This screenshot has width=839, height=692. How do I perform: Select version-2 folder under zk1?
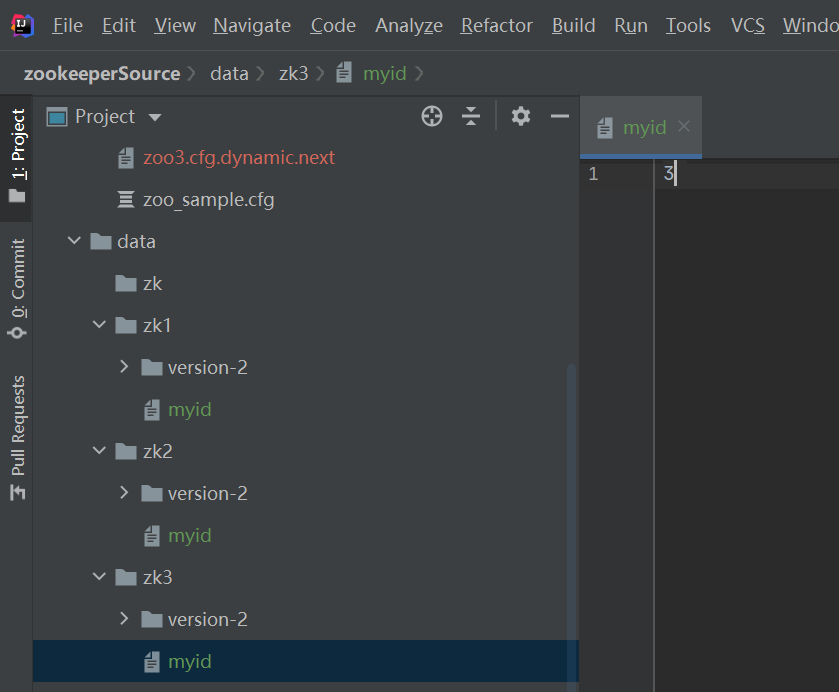click(x=208, y=367)
